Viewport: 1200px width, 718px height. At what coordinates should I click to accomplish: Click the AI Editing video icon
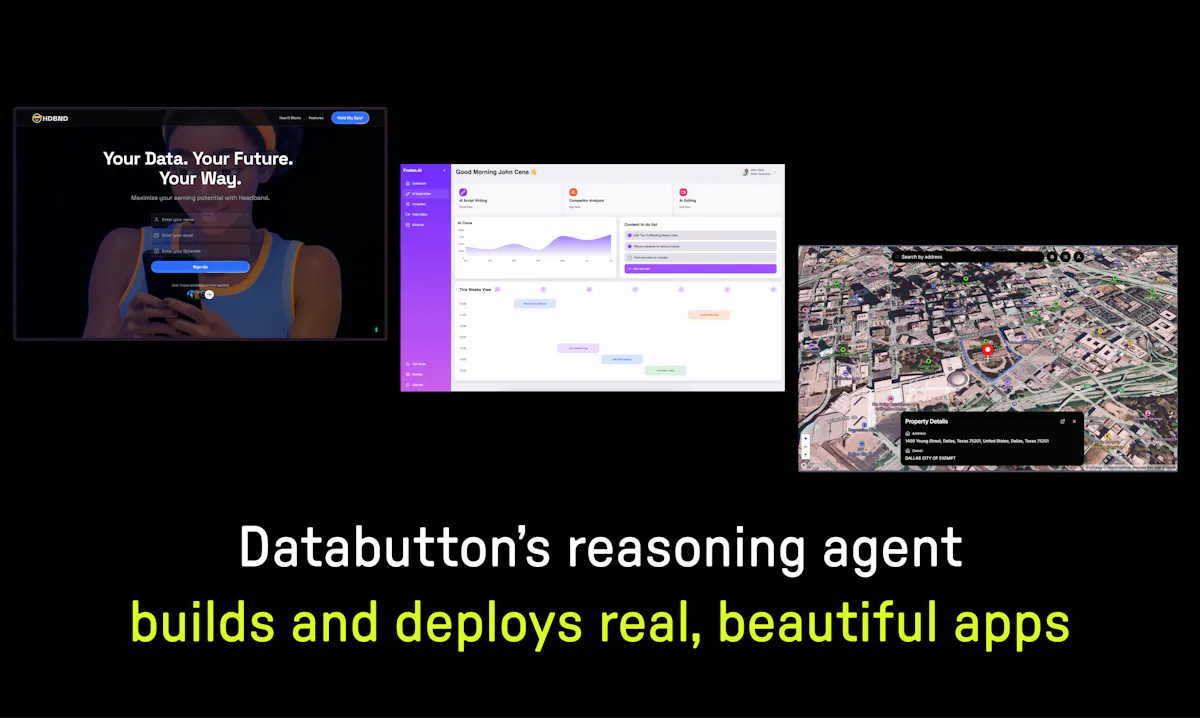click(x=683, y=192)
